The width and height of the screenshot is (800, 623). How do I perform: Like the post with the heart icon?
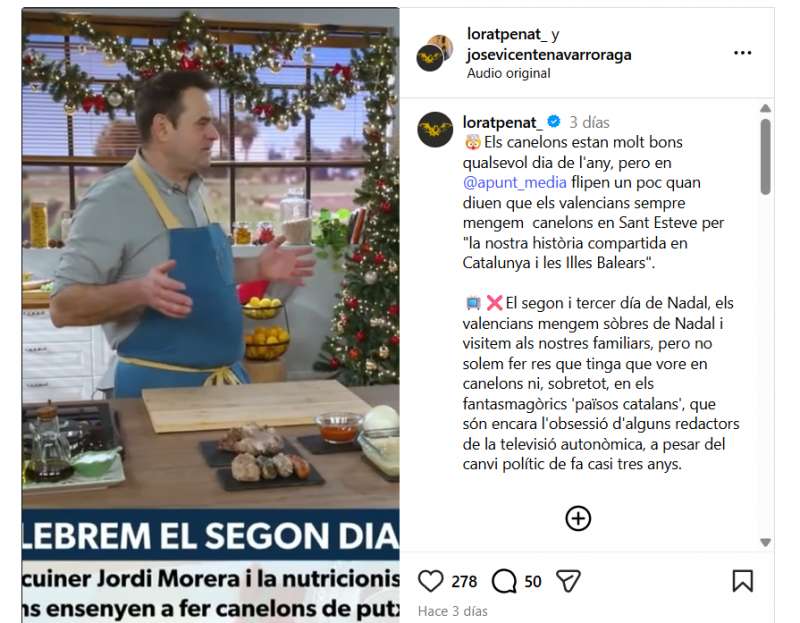click(x=431, y=581)
